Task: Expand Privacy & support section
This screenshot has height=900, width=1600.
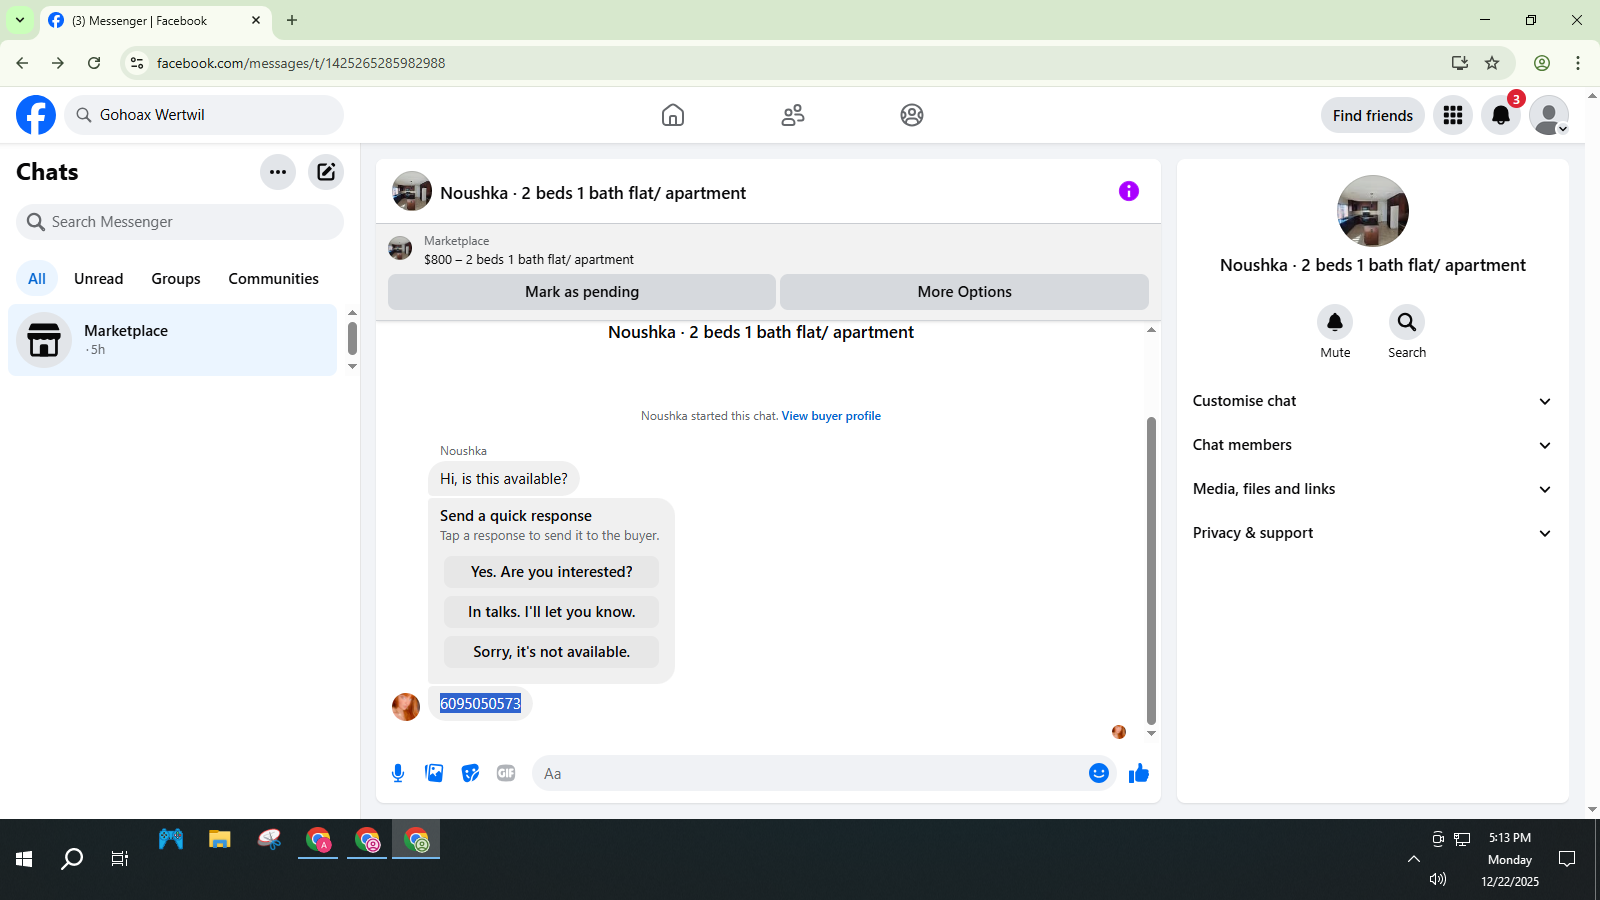Action: tap(1372, 533)
